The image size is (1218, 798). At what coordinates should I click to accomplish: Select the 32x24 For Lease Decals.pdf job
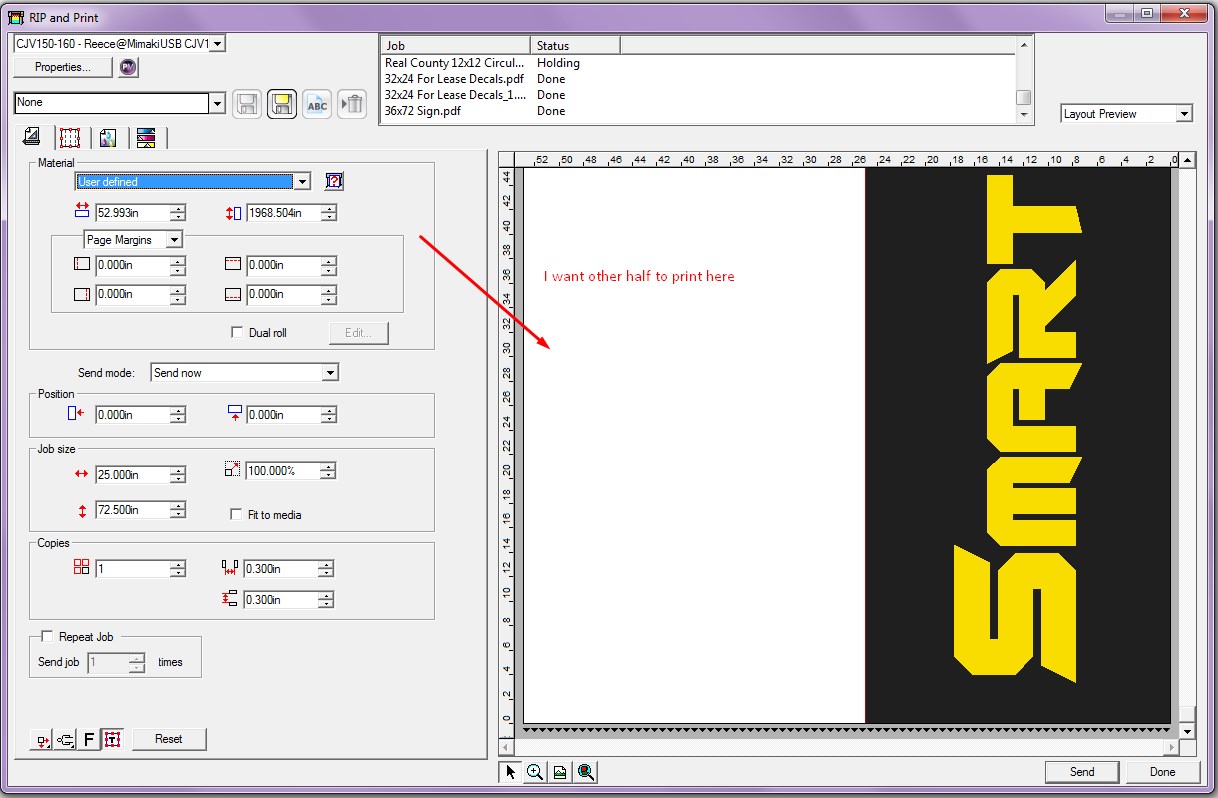click(454, 79)
